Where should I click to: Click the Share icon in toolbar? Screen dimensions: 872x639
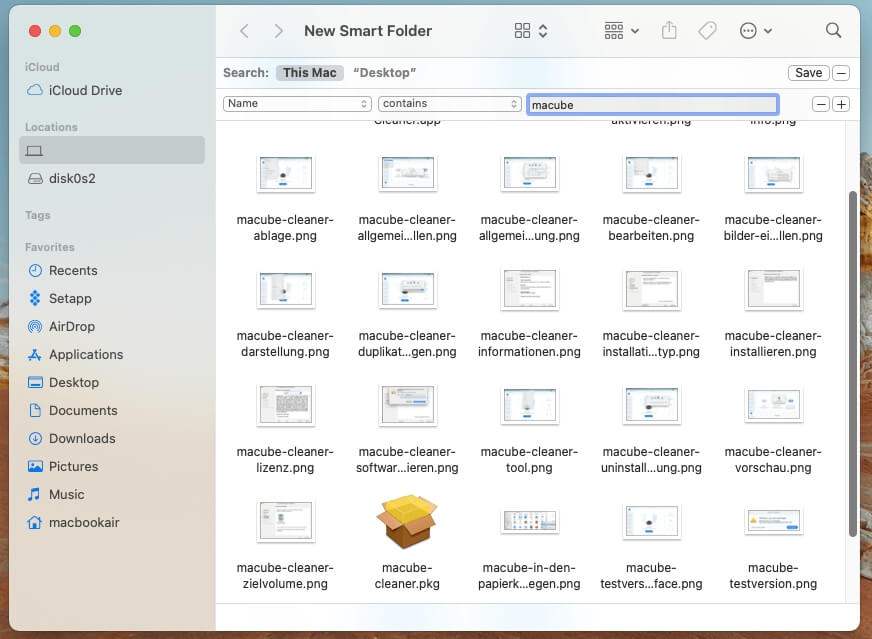coord(669,30)
